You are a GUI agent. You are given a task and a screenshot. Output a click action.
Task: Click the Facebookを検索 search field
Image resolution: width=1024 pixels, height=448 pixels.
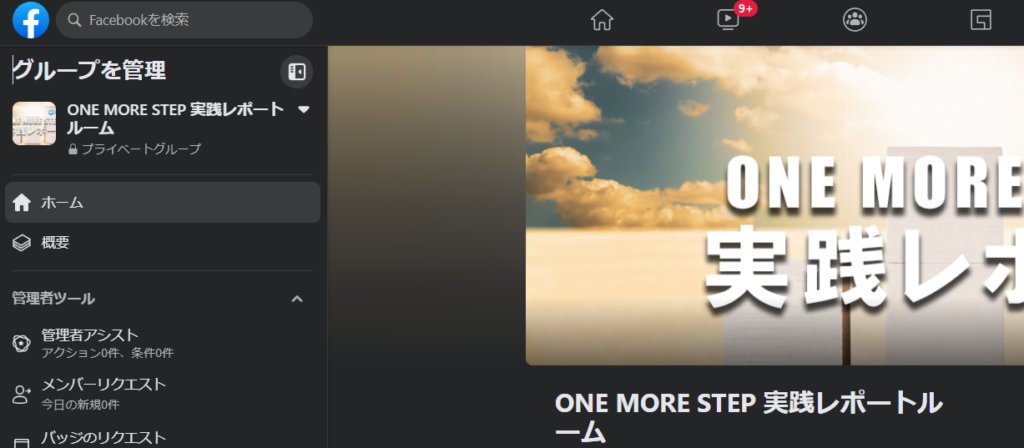coord(184,20)
